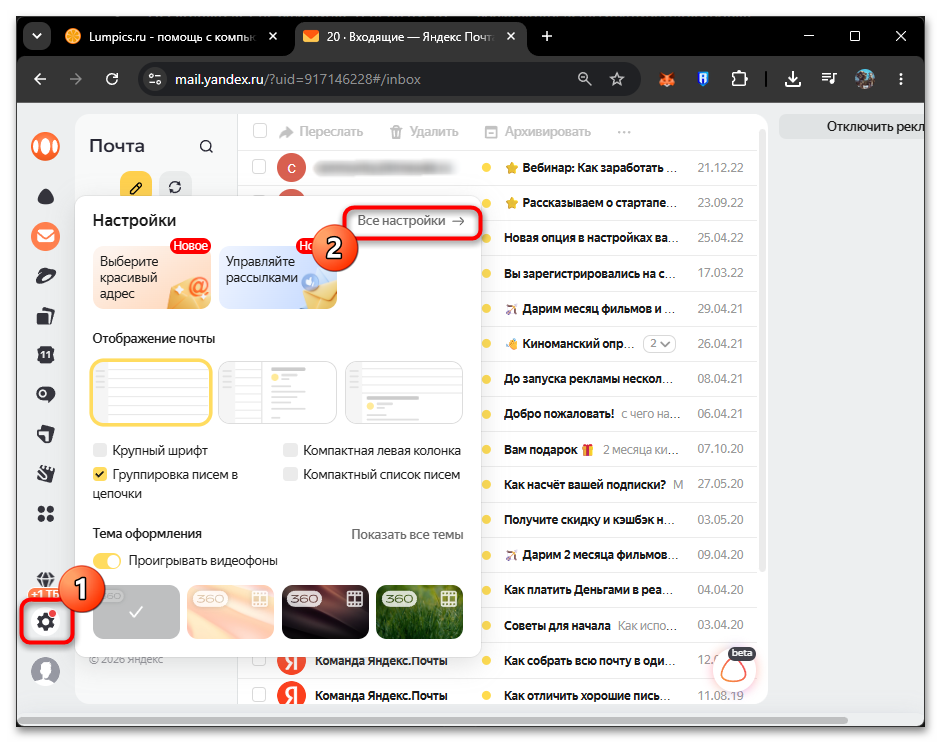Click the settings gear icon in sidebar
The height and width of the screenshot is (743, 941).
(46, 622)
